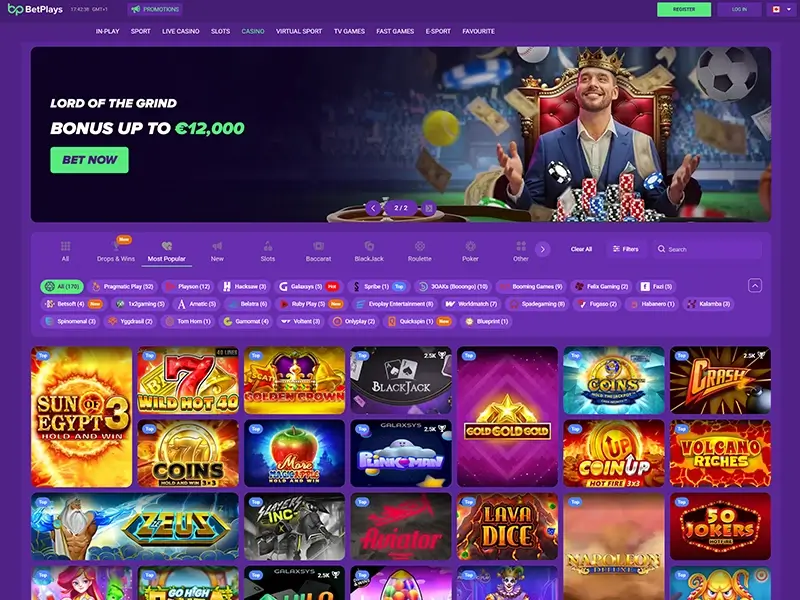Image resolution: width=800 pixels, height=600 pixels.
Task: Toggle the Pragmatic Play (52) provider filter
Action: 122,287
